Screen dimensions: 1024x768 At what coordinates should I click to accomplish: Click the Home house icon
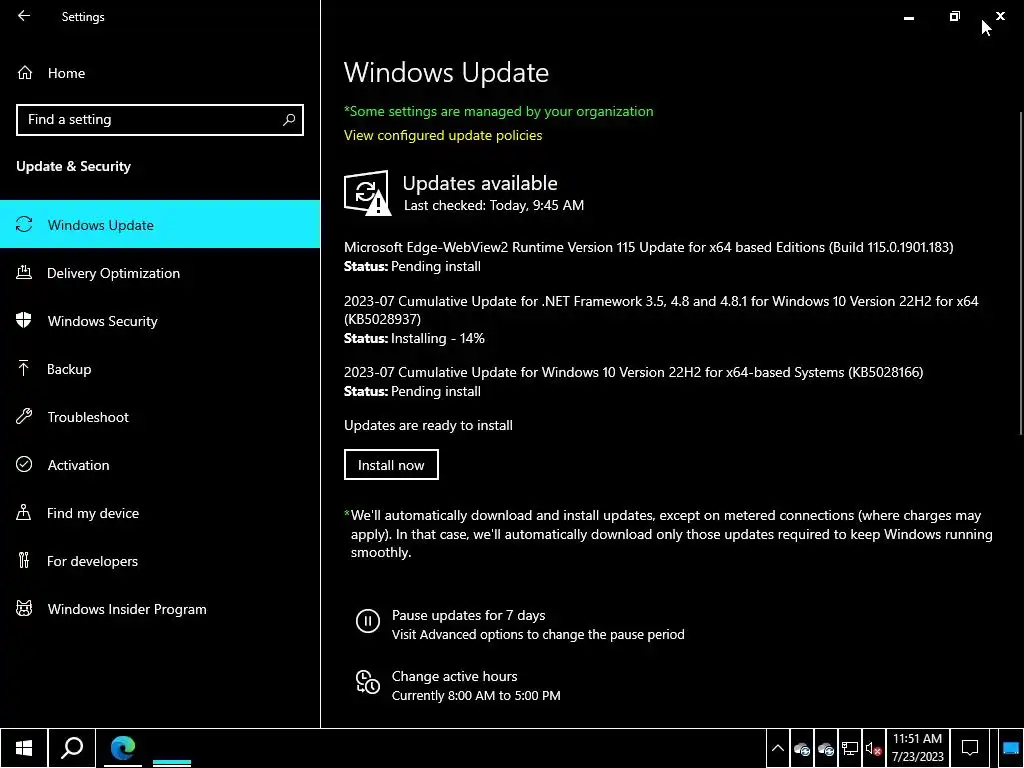coord(25,72)
